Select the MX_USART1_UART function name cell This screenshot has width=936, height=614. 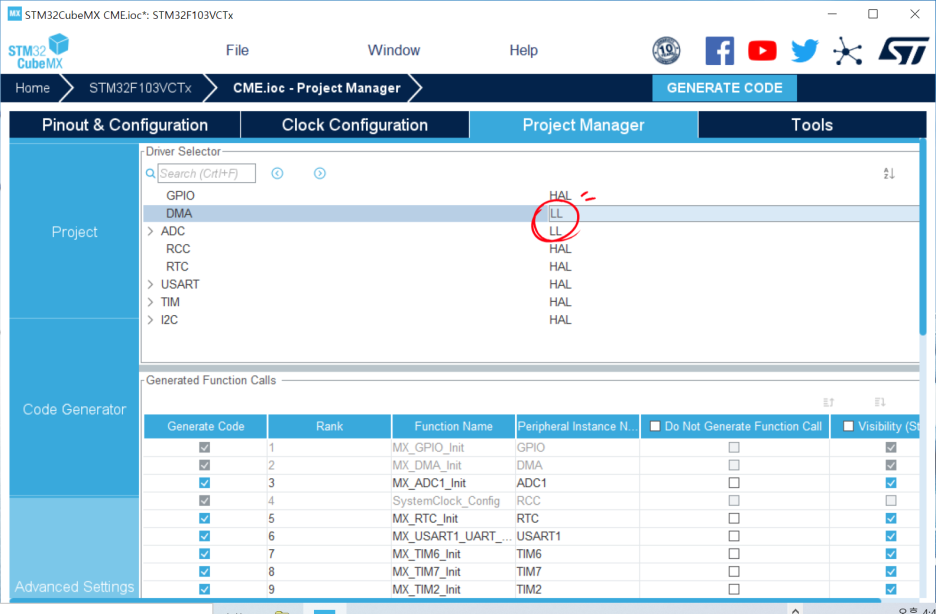point(453,536)
